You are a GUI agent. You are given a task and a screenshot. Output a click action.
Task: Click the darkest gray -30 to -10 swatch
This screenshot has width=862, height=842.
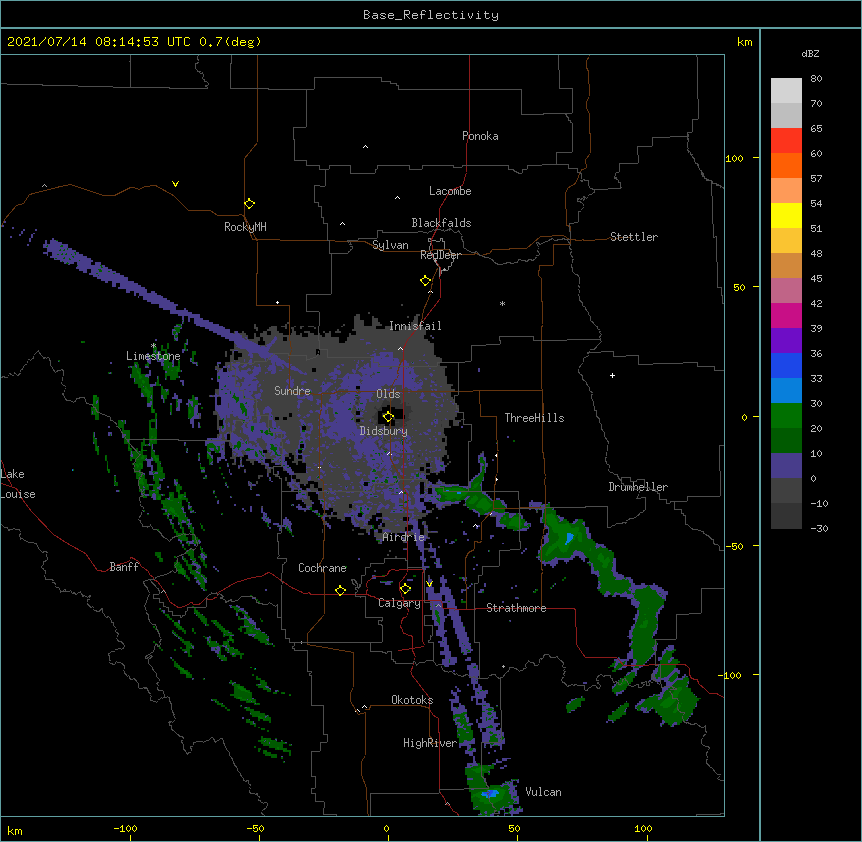click(786, 516)
